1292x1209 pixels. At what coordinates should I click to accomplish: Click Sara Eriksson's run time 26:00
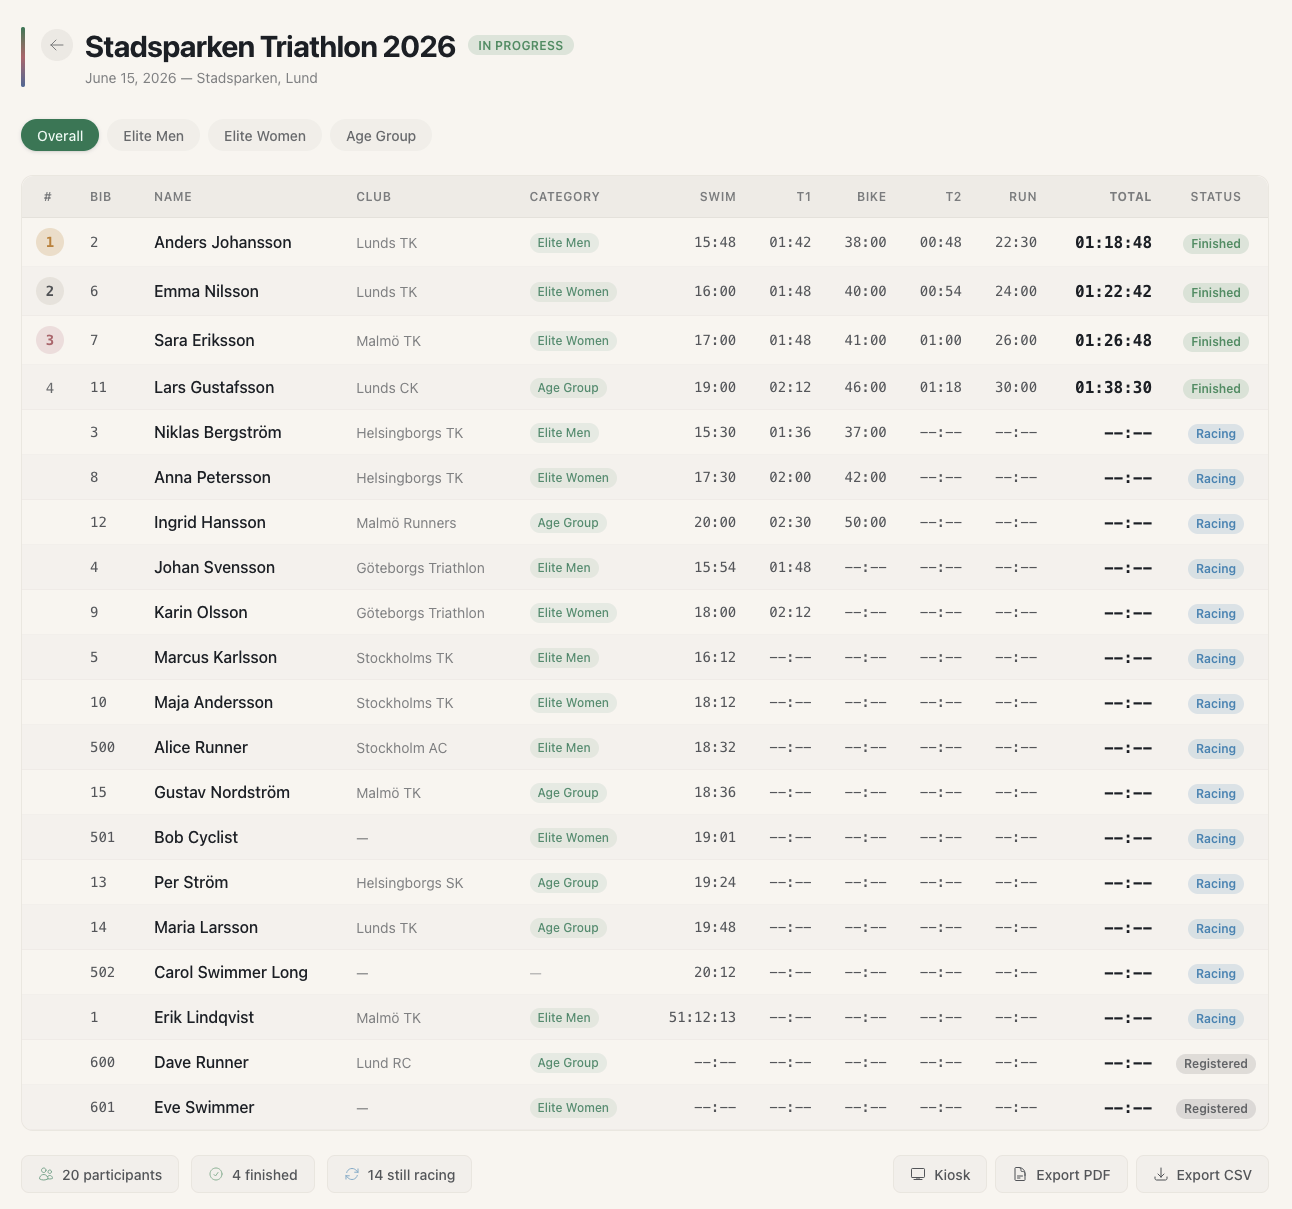coord(1016,340)
